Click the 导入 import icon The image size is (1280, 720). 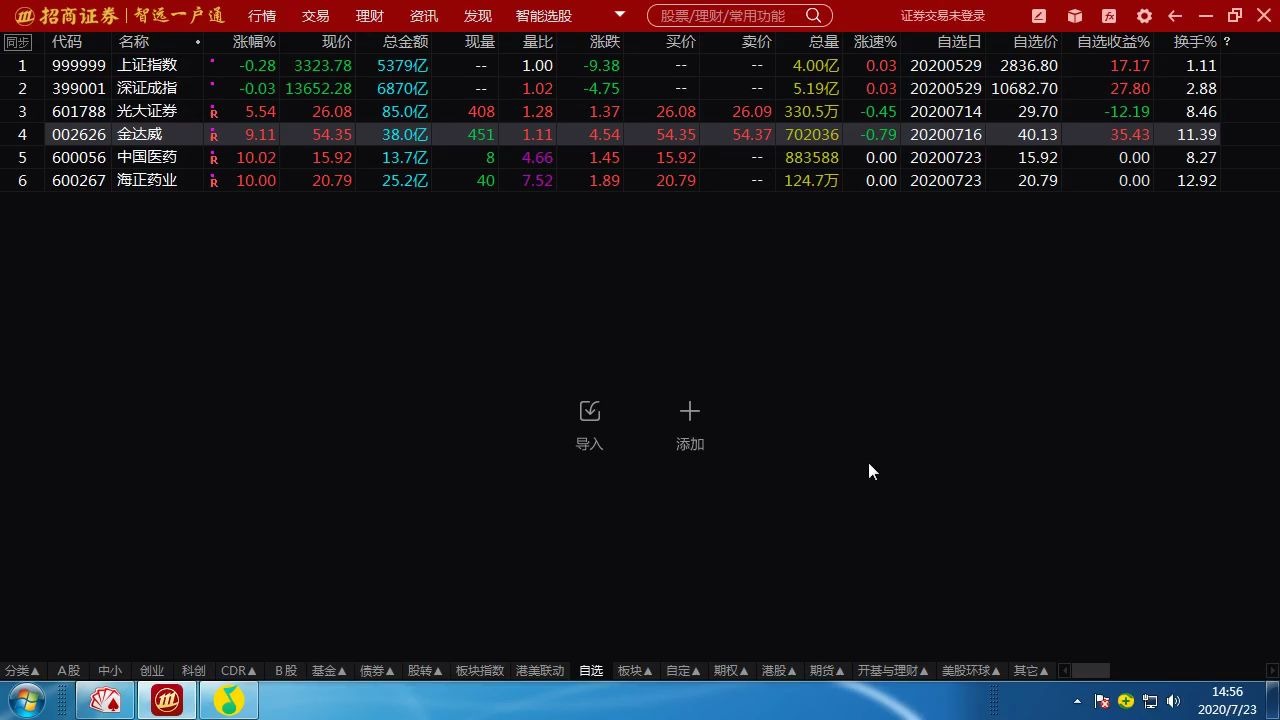point(589,411)
